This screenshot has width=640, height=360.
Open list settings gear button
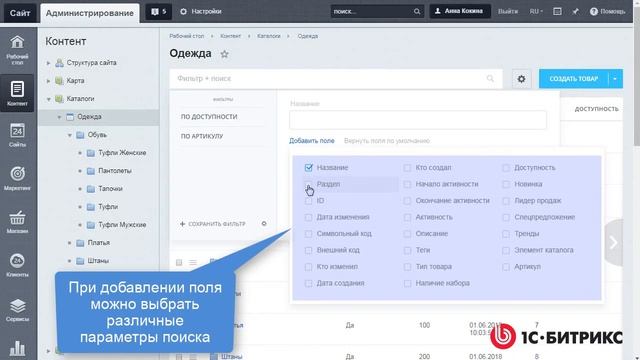[x=521, y=79]
